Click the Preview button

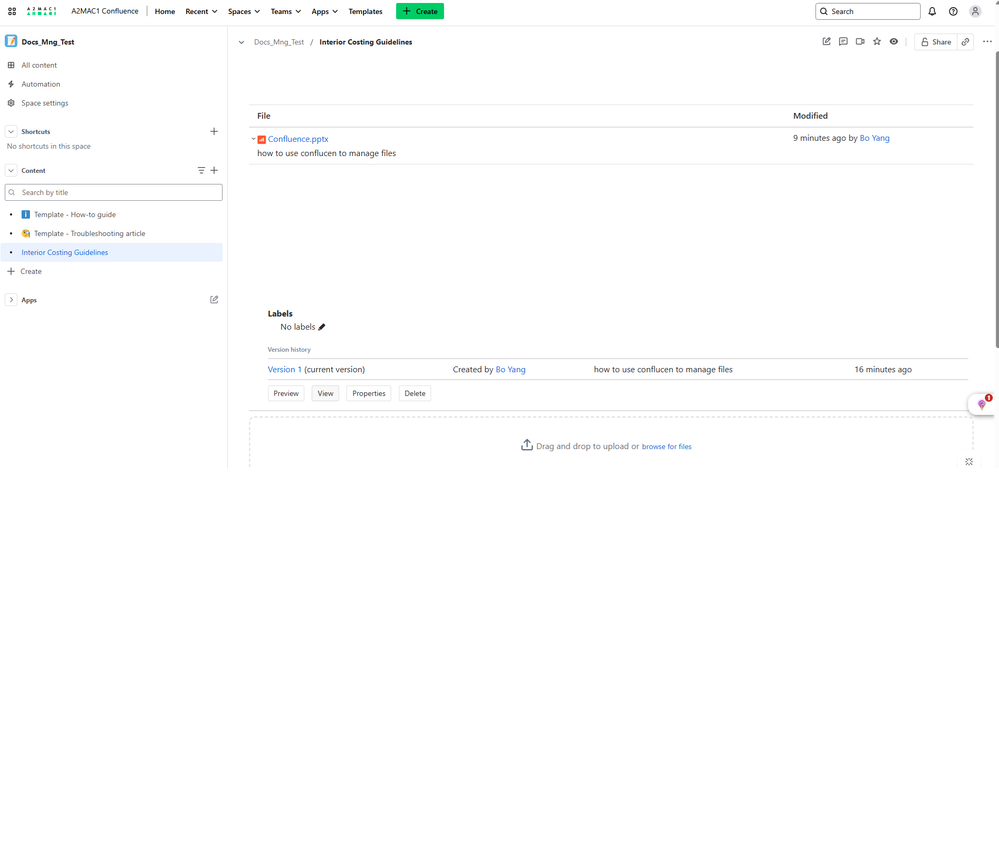286,393
